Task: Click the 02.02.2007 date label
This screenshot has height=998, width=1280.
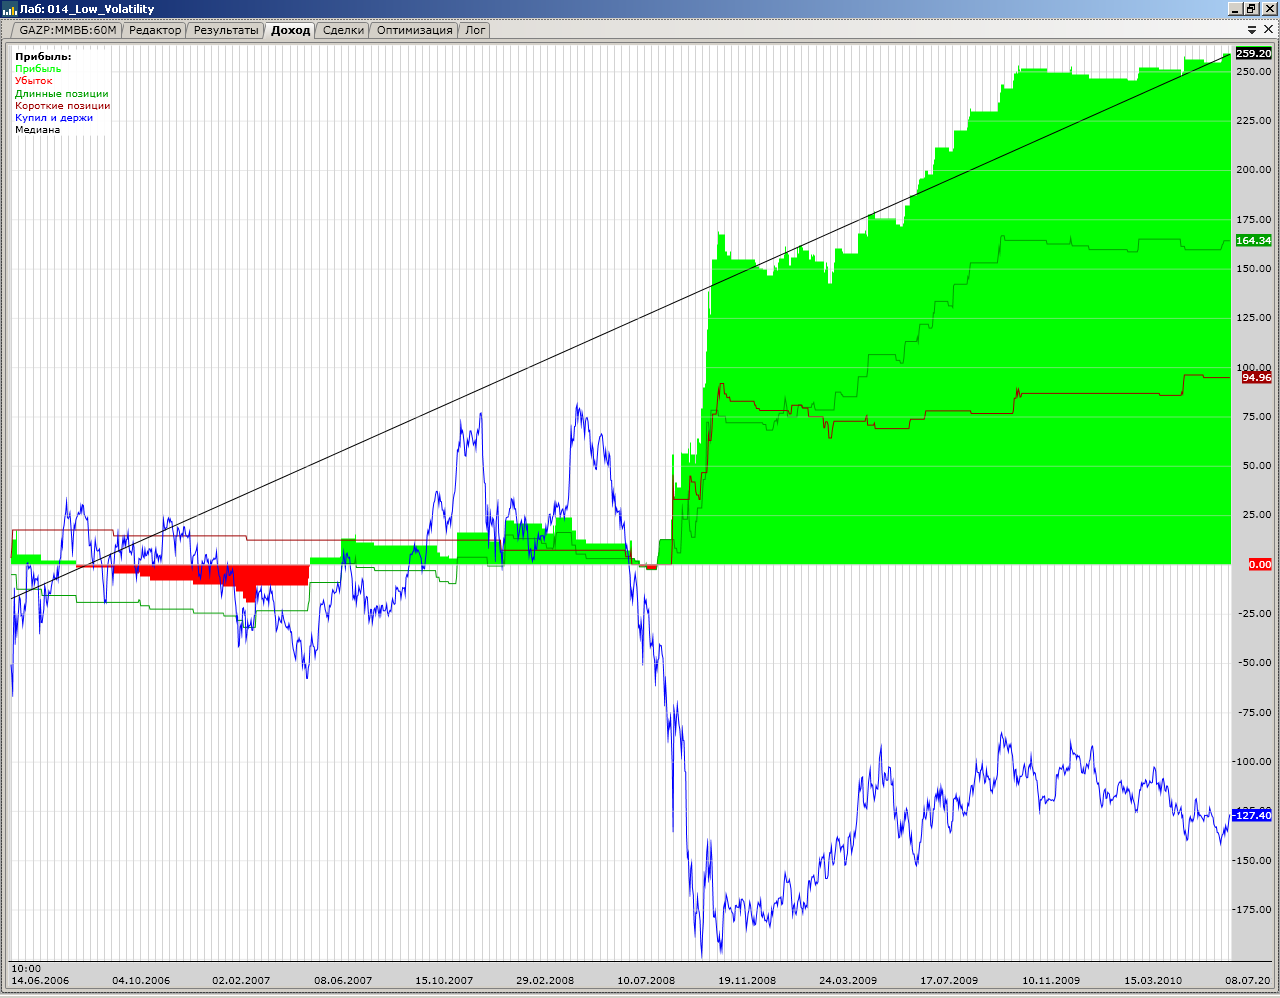Action: 241,981
